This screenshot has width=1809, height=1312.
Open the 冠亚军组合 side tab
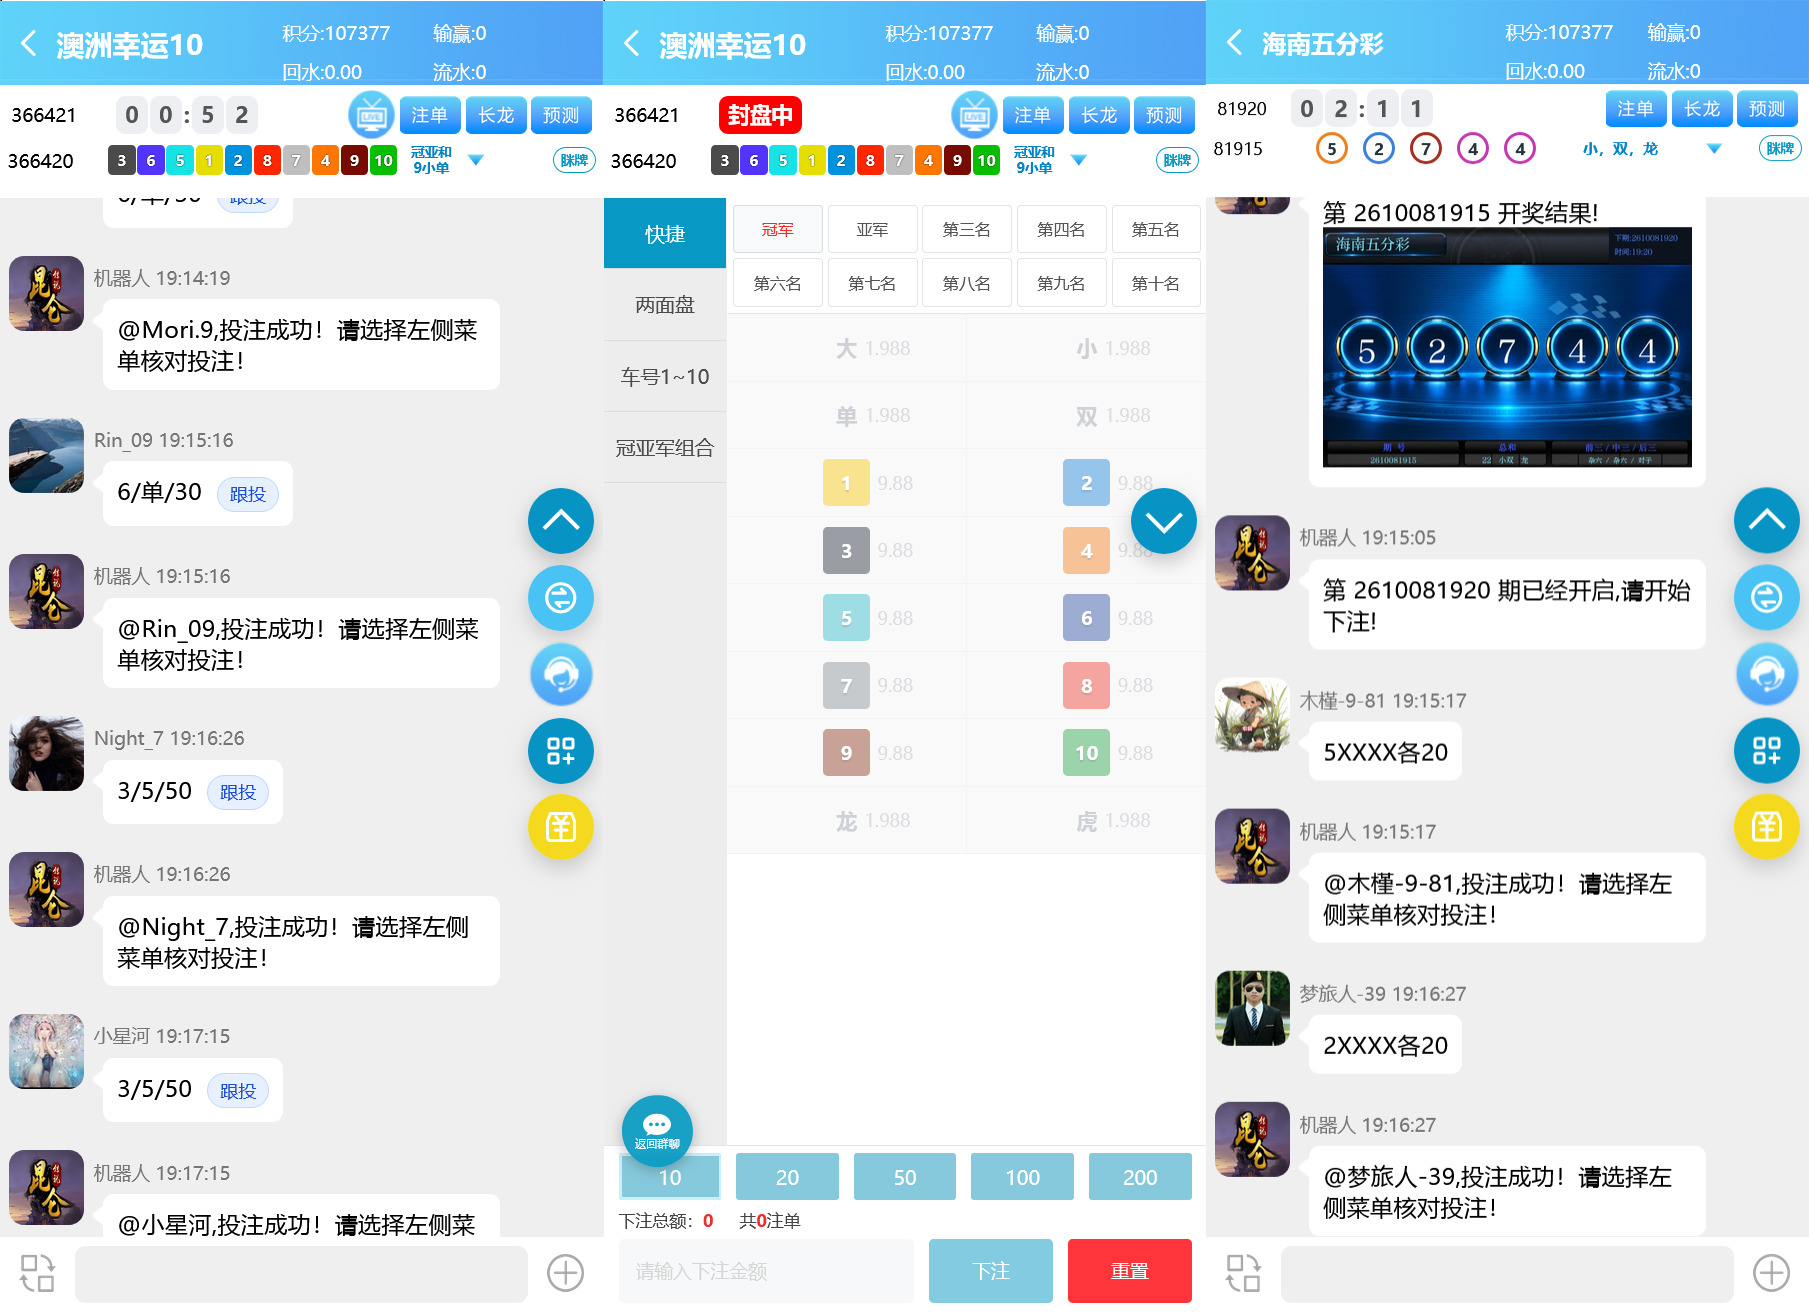pyautogui.click(x=665, y=448)
